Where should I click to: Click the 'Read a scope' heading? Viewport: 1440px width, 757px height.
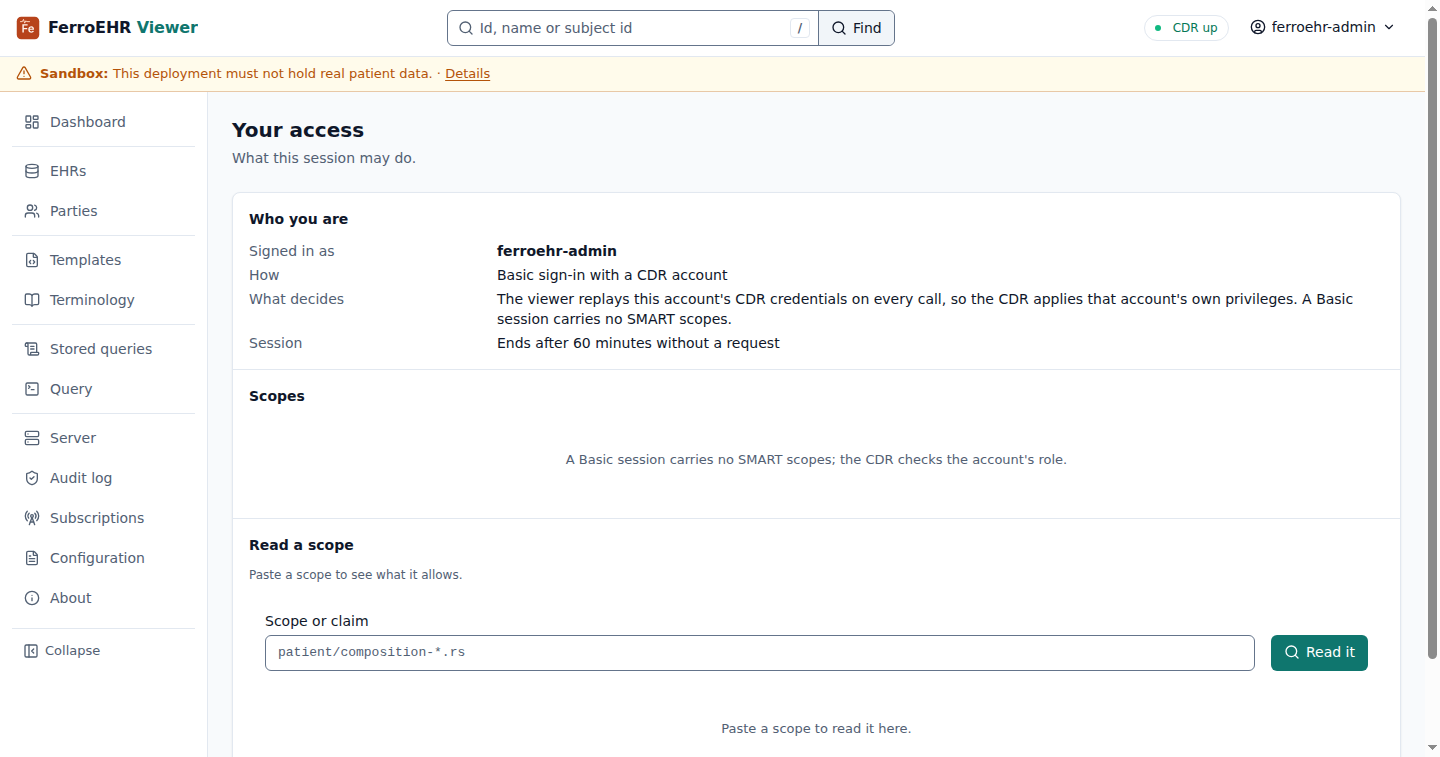coord(301,545)
